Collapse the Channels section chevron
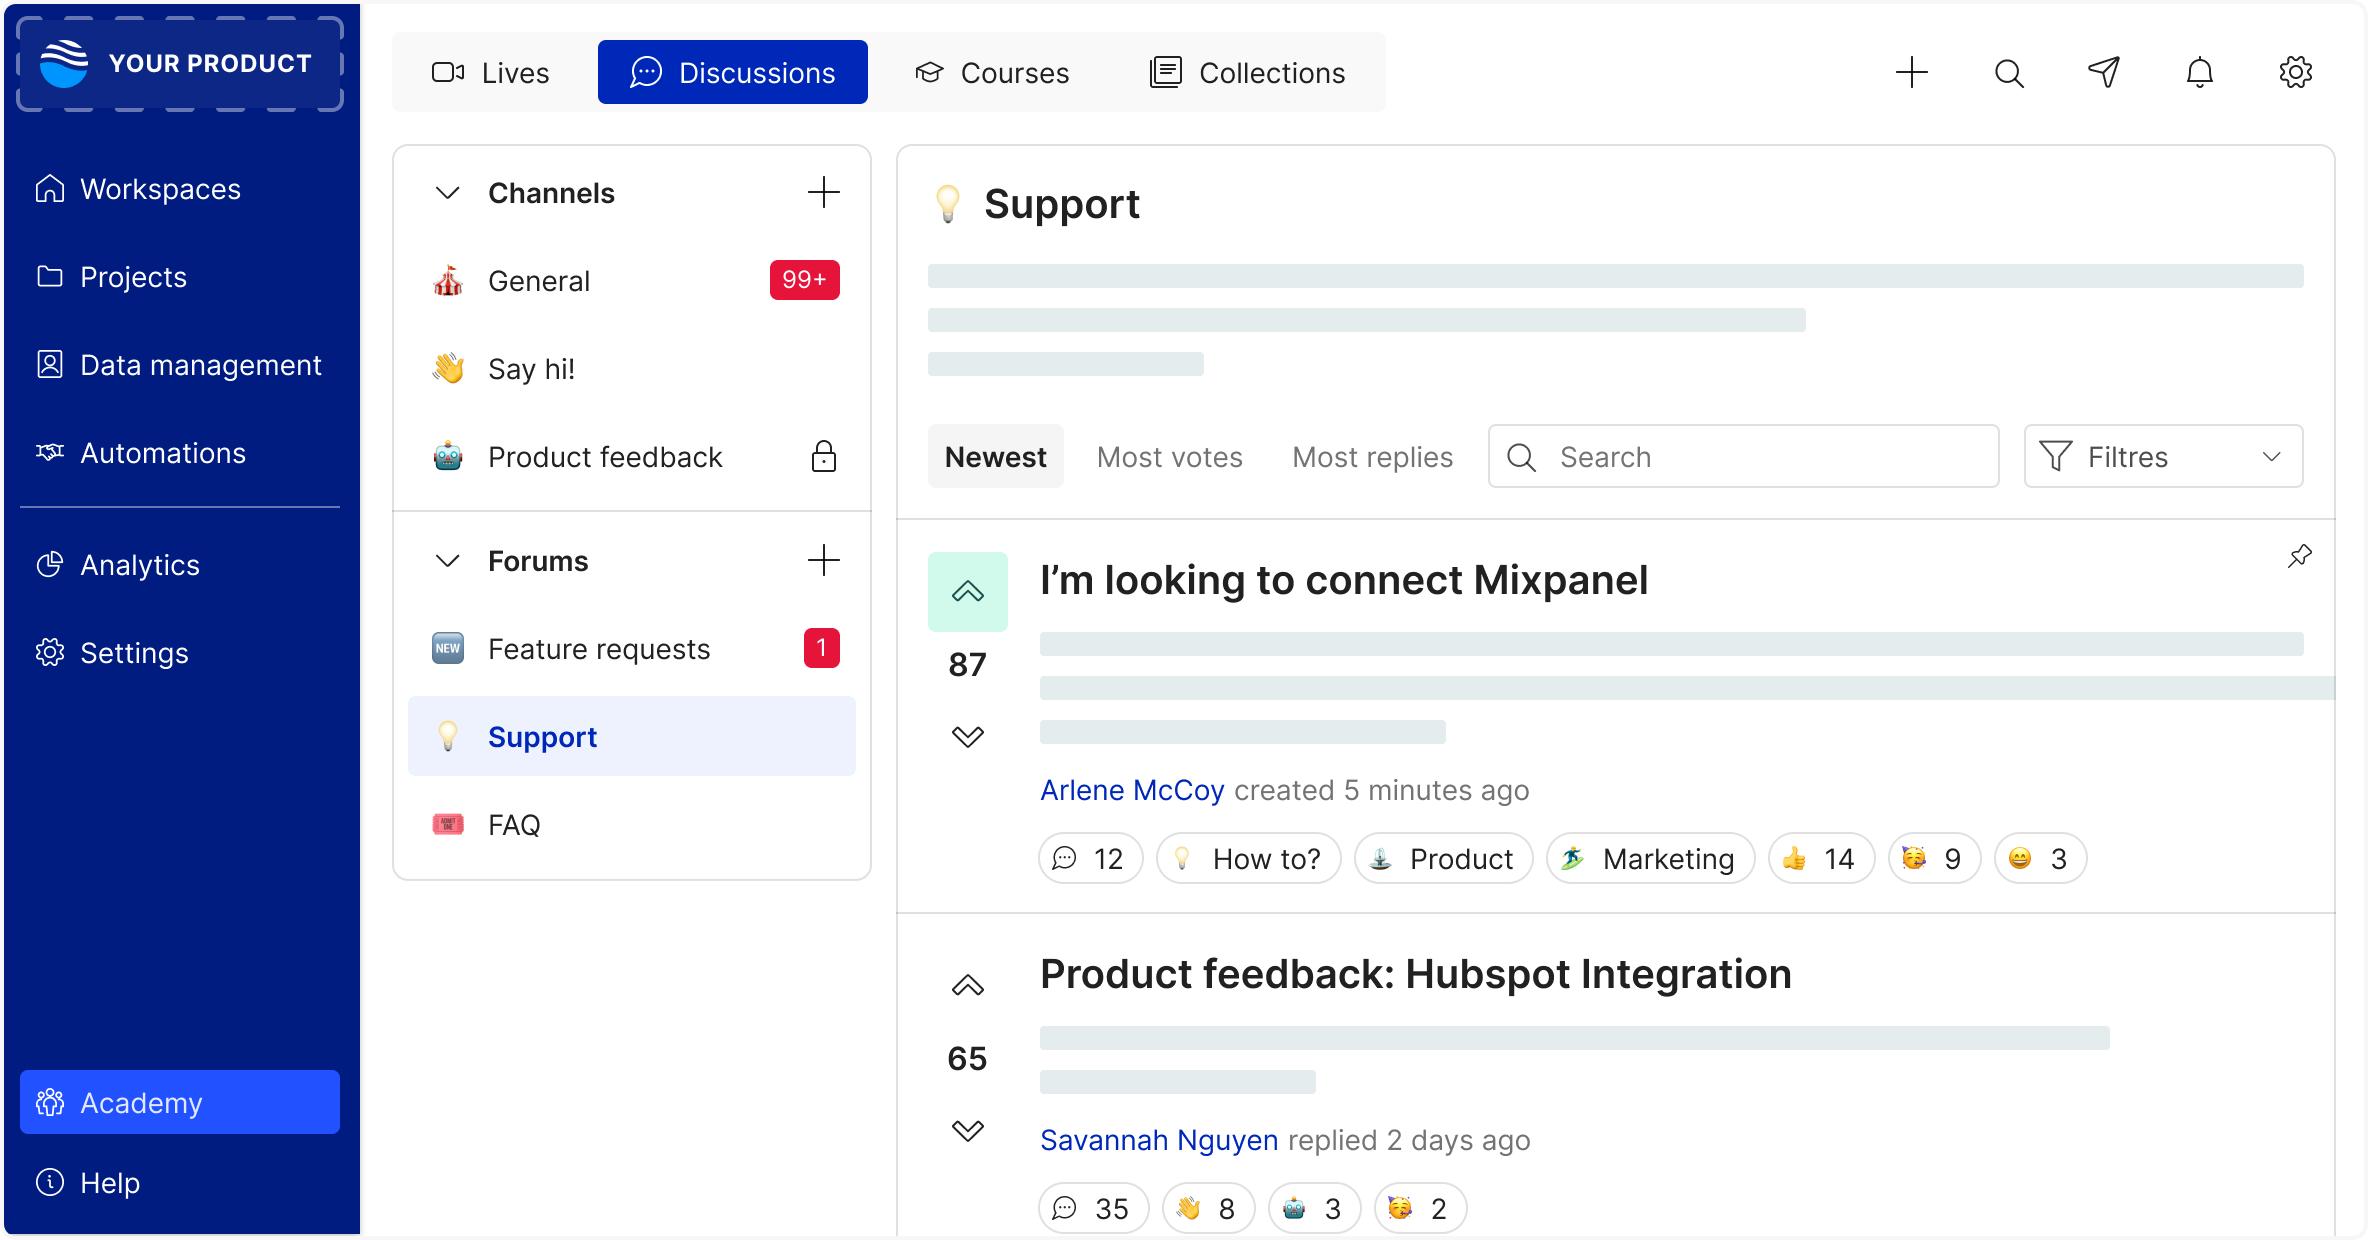Screen dimensions: 2368x1240 tap(448, 193)
